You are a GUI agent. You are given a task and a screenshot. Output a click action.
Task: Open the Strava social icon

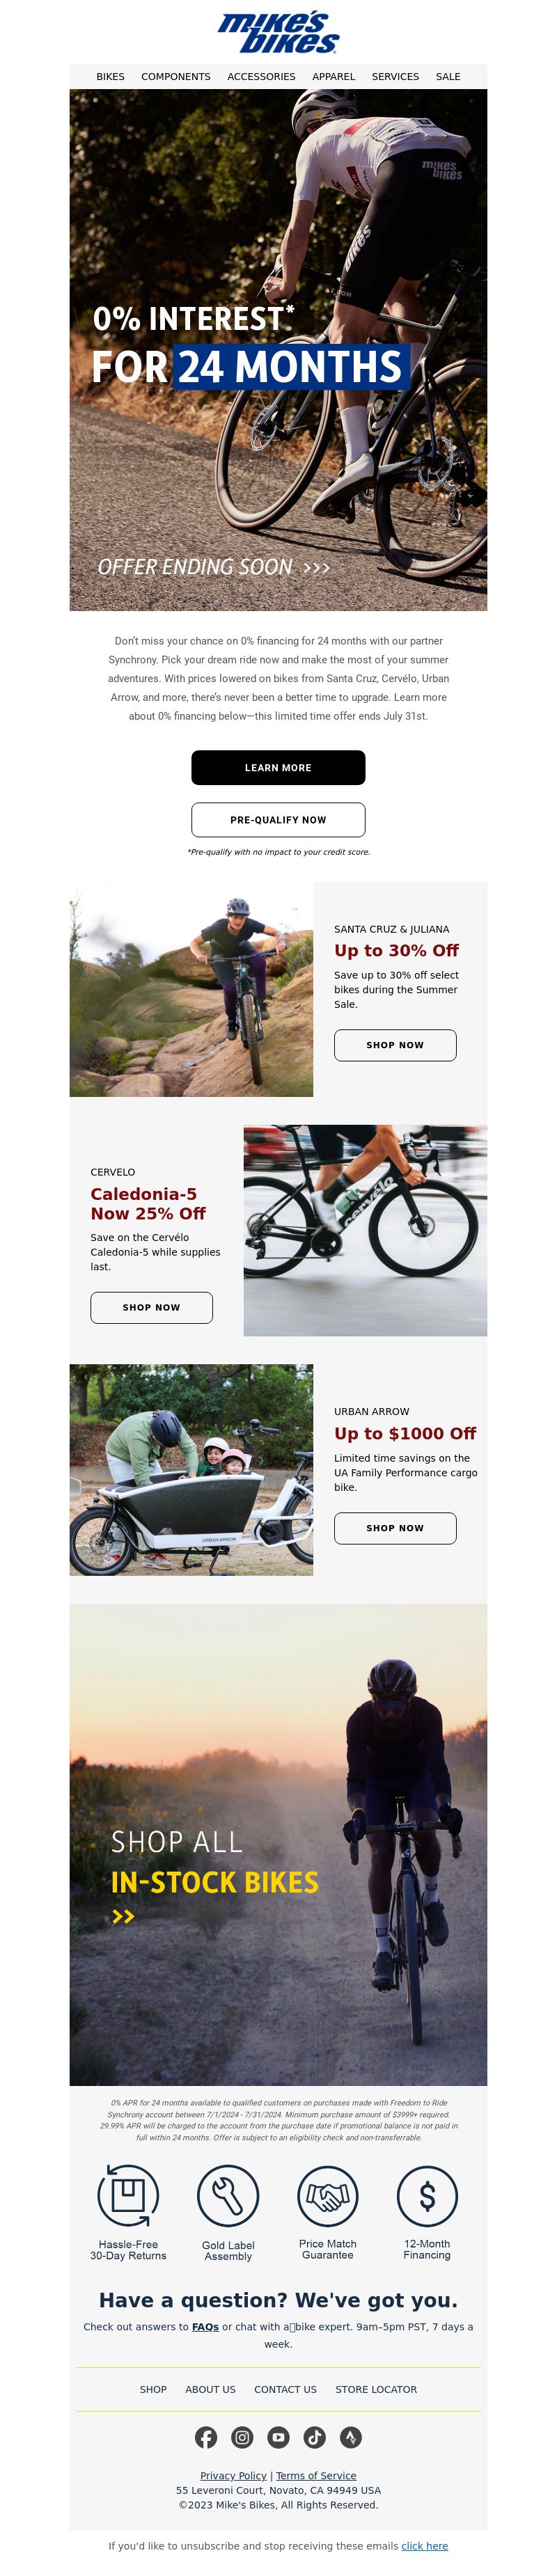(x=351, y=2438)
